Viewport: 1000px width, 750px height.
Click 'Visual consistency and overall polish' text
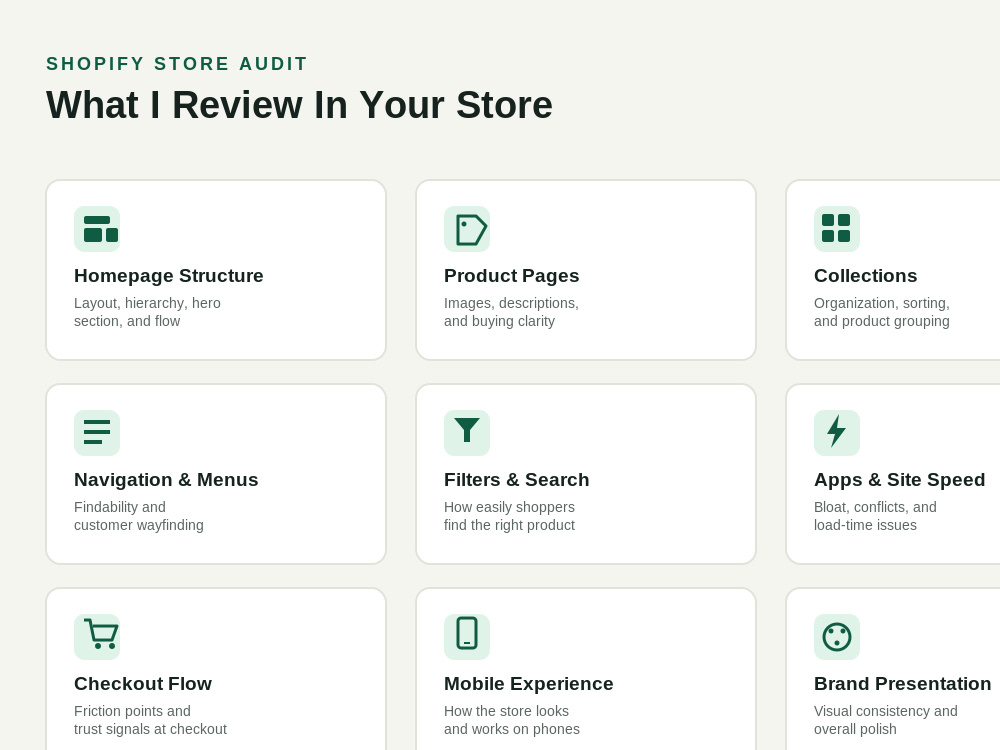(x=886, y=720)
